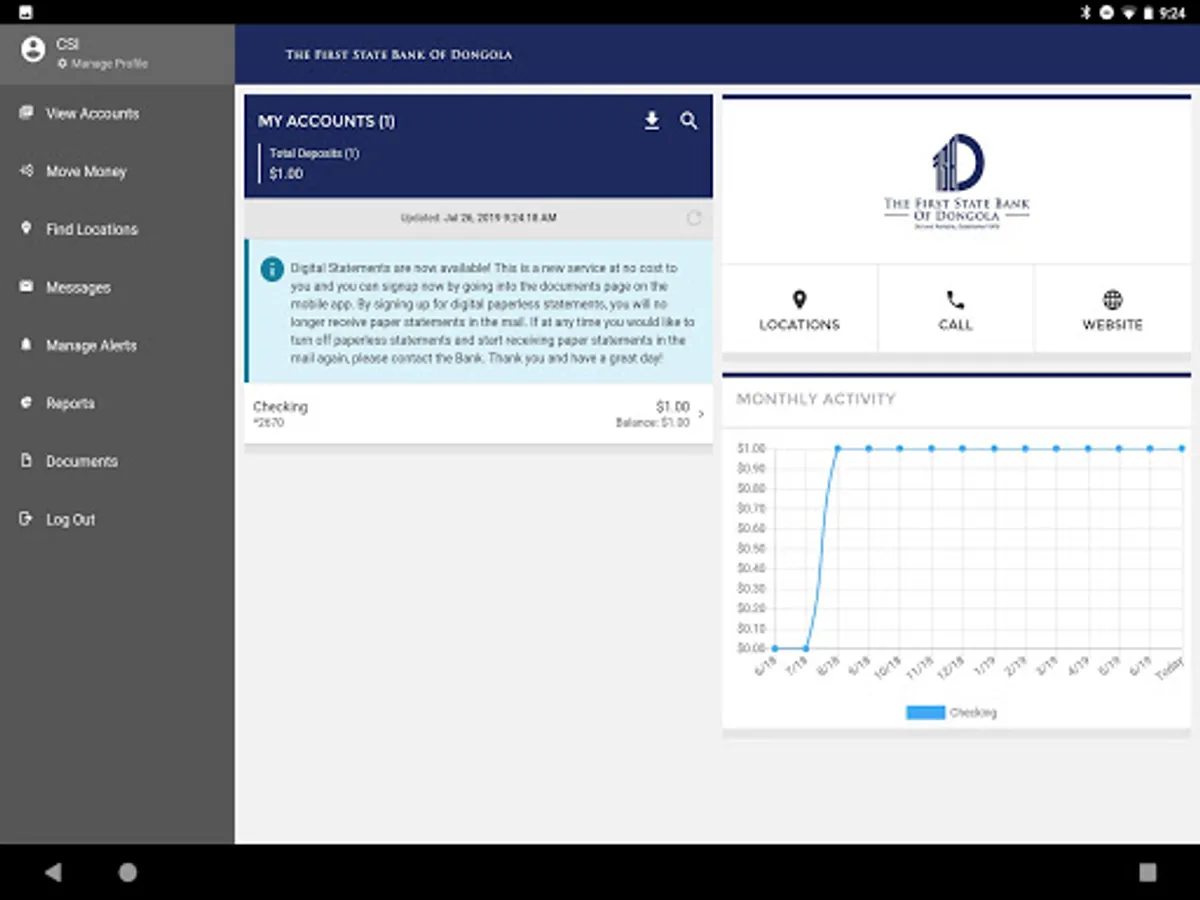Image resolution: width=1200 pixels, height=900 pixels.
Task: Expand the Checking account details chevron
Action: click(x=700, y=412)
